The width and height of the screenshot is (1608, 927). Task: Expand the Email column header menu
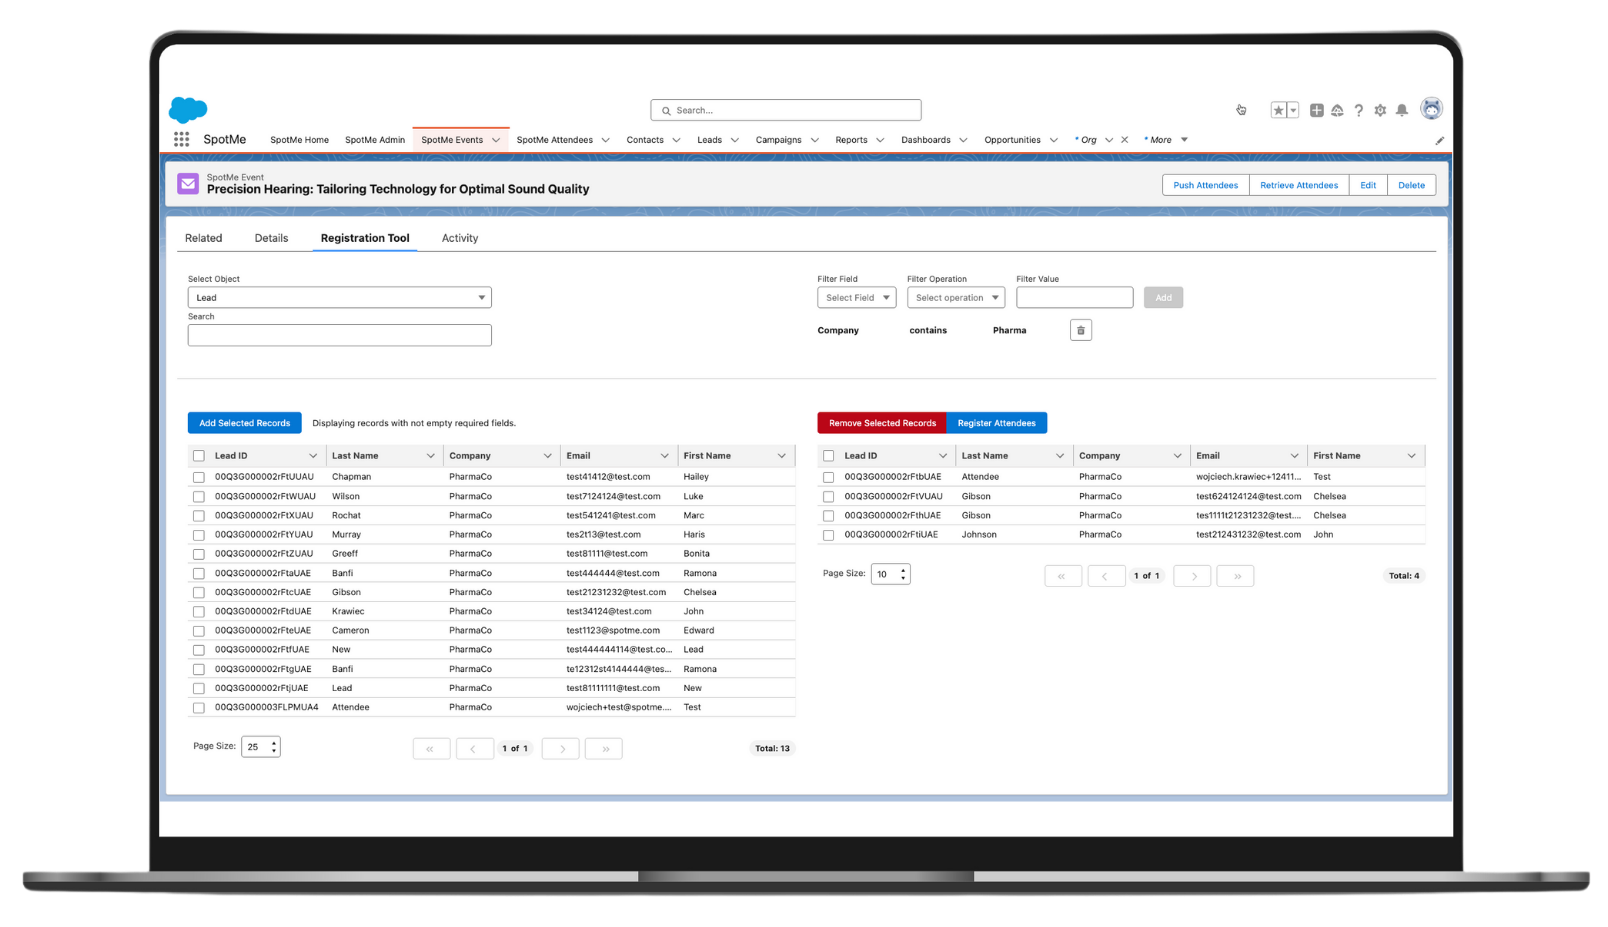pos(665,455)
